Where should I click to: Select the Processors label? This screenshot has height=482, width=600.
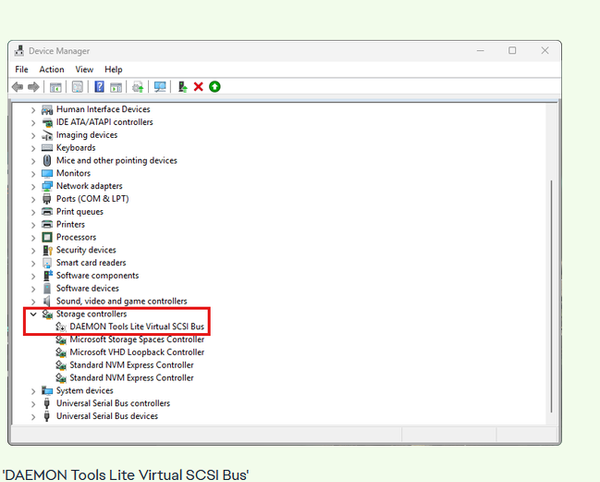(x=76, y=237)
